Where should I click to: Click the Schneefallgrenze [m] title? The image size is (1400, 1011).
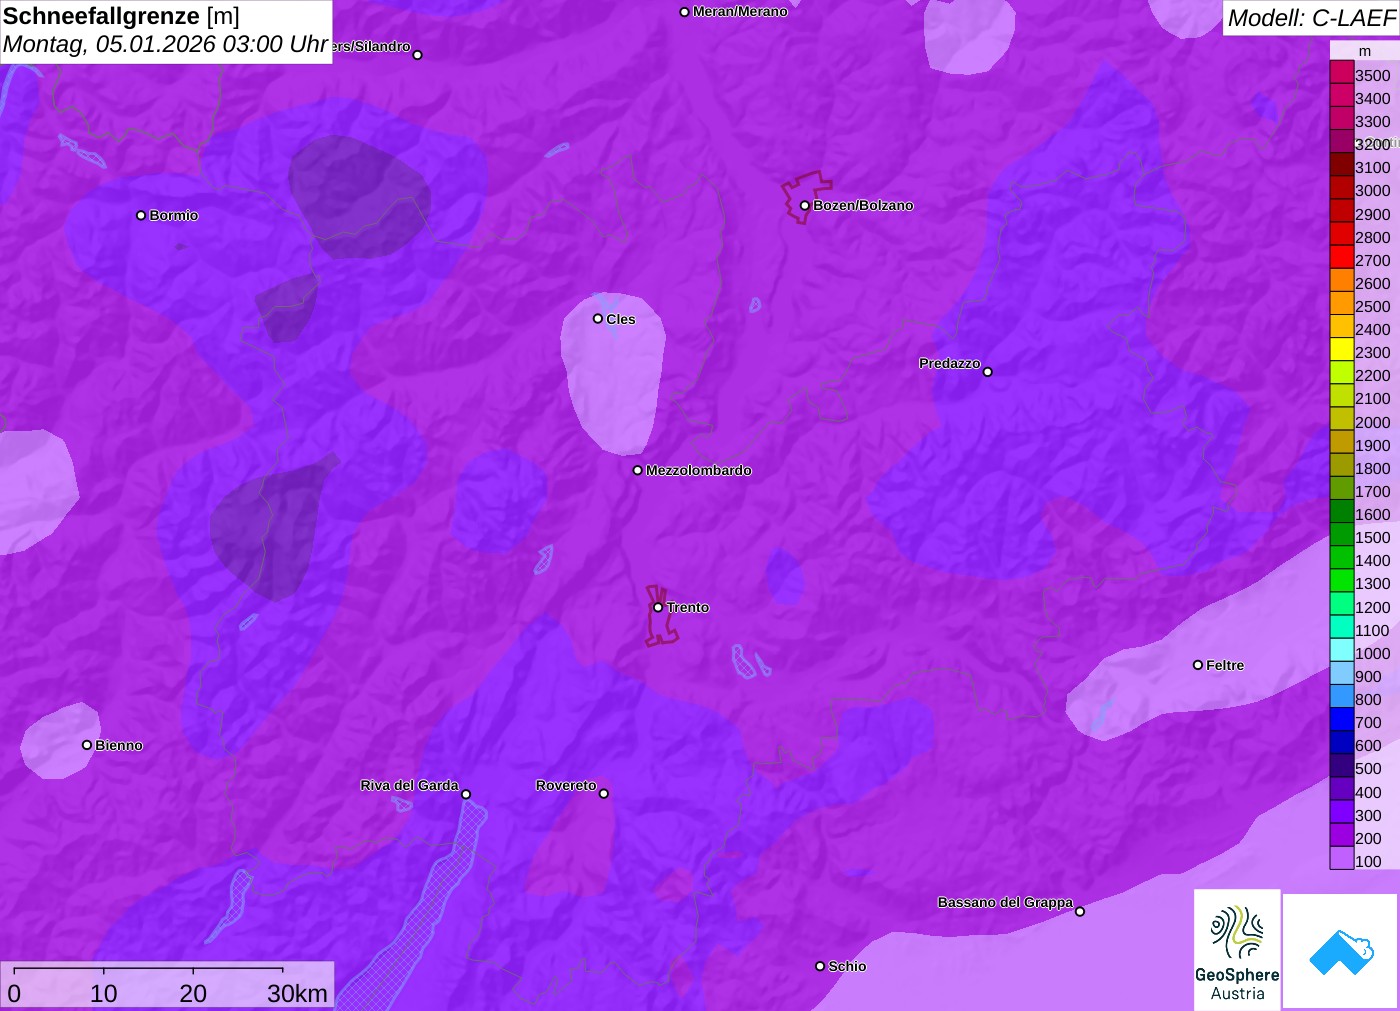point(121,16)
